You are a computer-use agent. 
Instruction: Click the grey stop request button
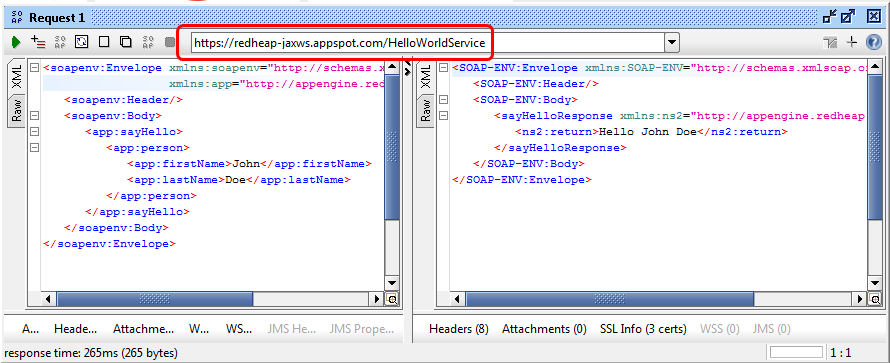pyautogui.click(x=170, y=42)
